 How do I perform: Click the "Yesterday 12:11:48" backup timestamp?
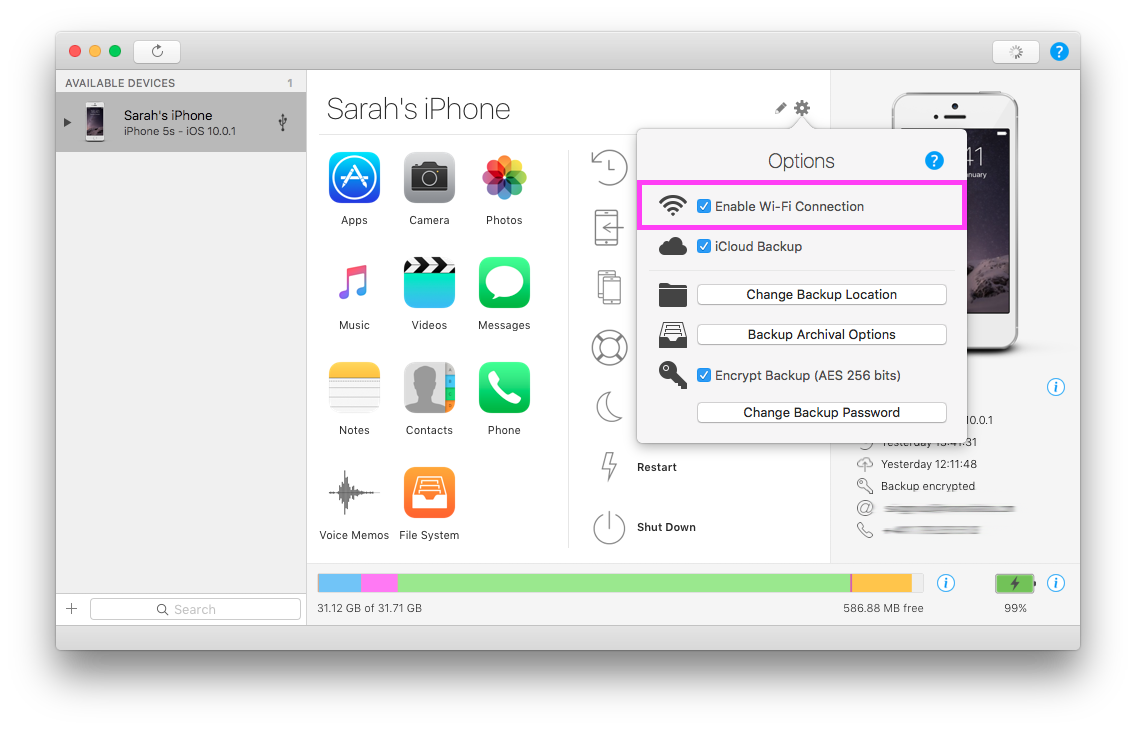pos(928,464)
